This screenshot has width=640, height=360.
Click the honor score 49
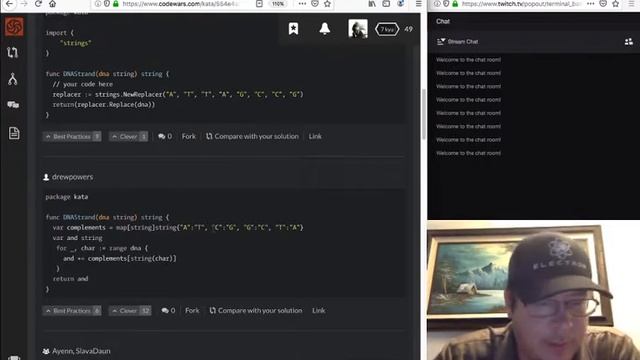tap(408, 29)
